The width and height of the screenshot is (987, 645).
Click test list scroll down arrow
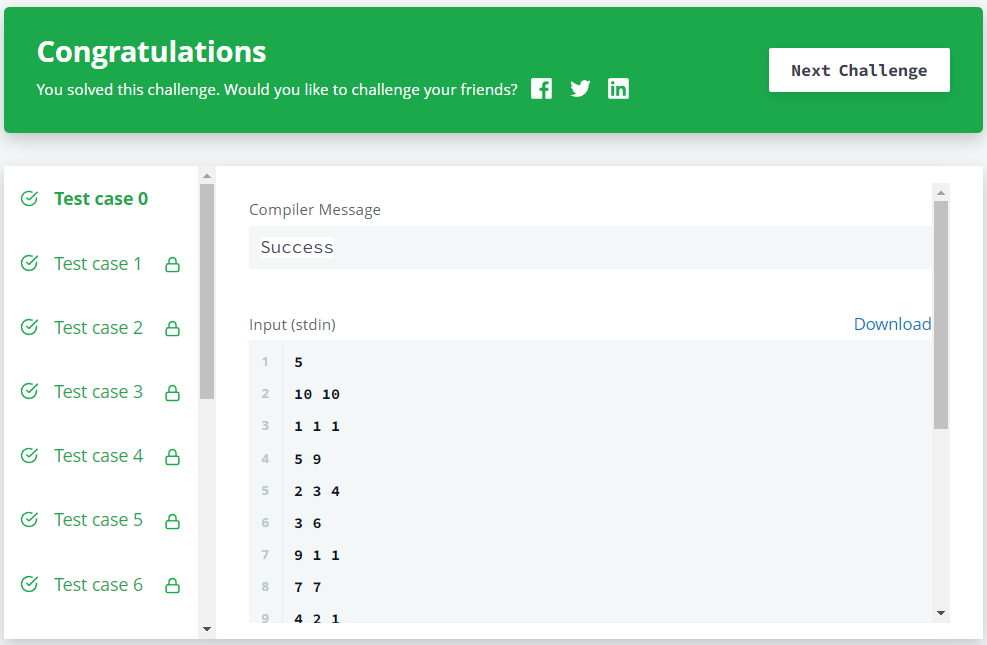pyautogui.click(x=207, y=629)
